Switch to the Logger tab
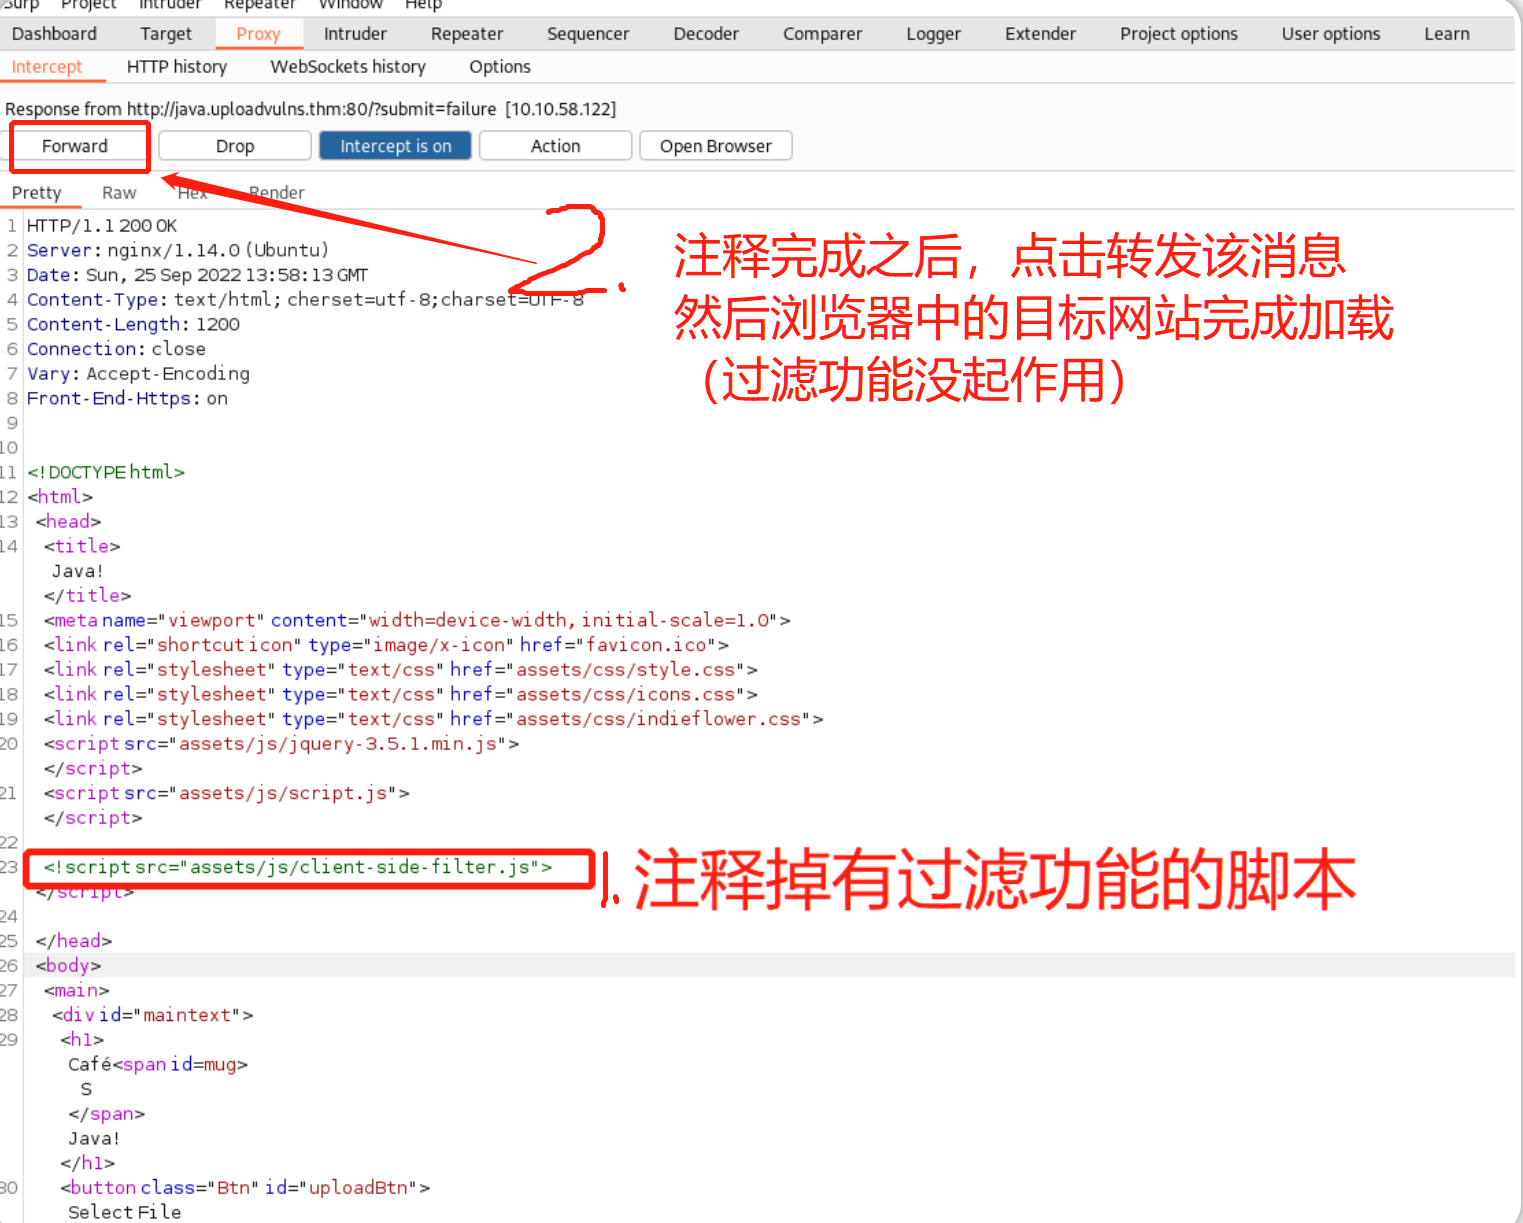The height and width of the screenshot is (1223, 1523). pos(933,34)
